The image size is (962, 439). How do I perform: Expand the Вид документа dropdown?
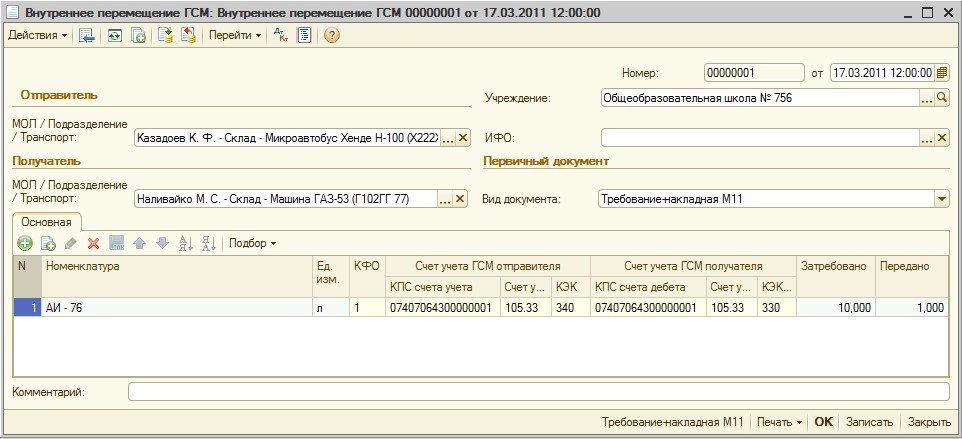click(x=941, y=199)
